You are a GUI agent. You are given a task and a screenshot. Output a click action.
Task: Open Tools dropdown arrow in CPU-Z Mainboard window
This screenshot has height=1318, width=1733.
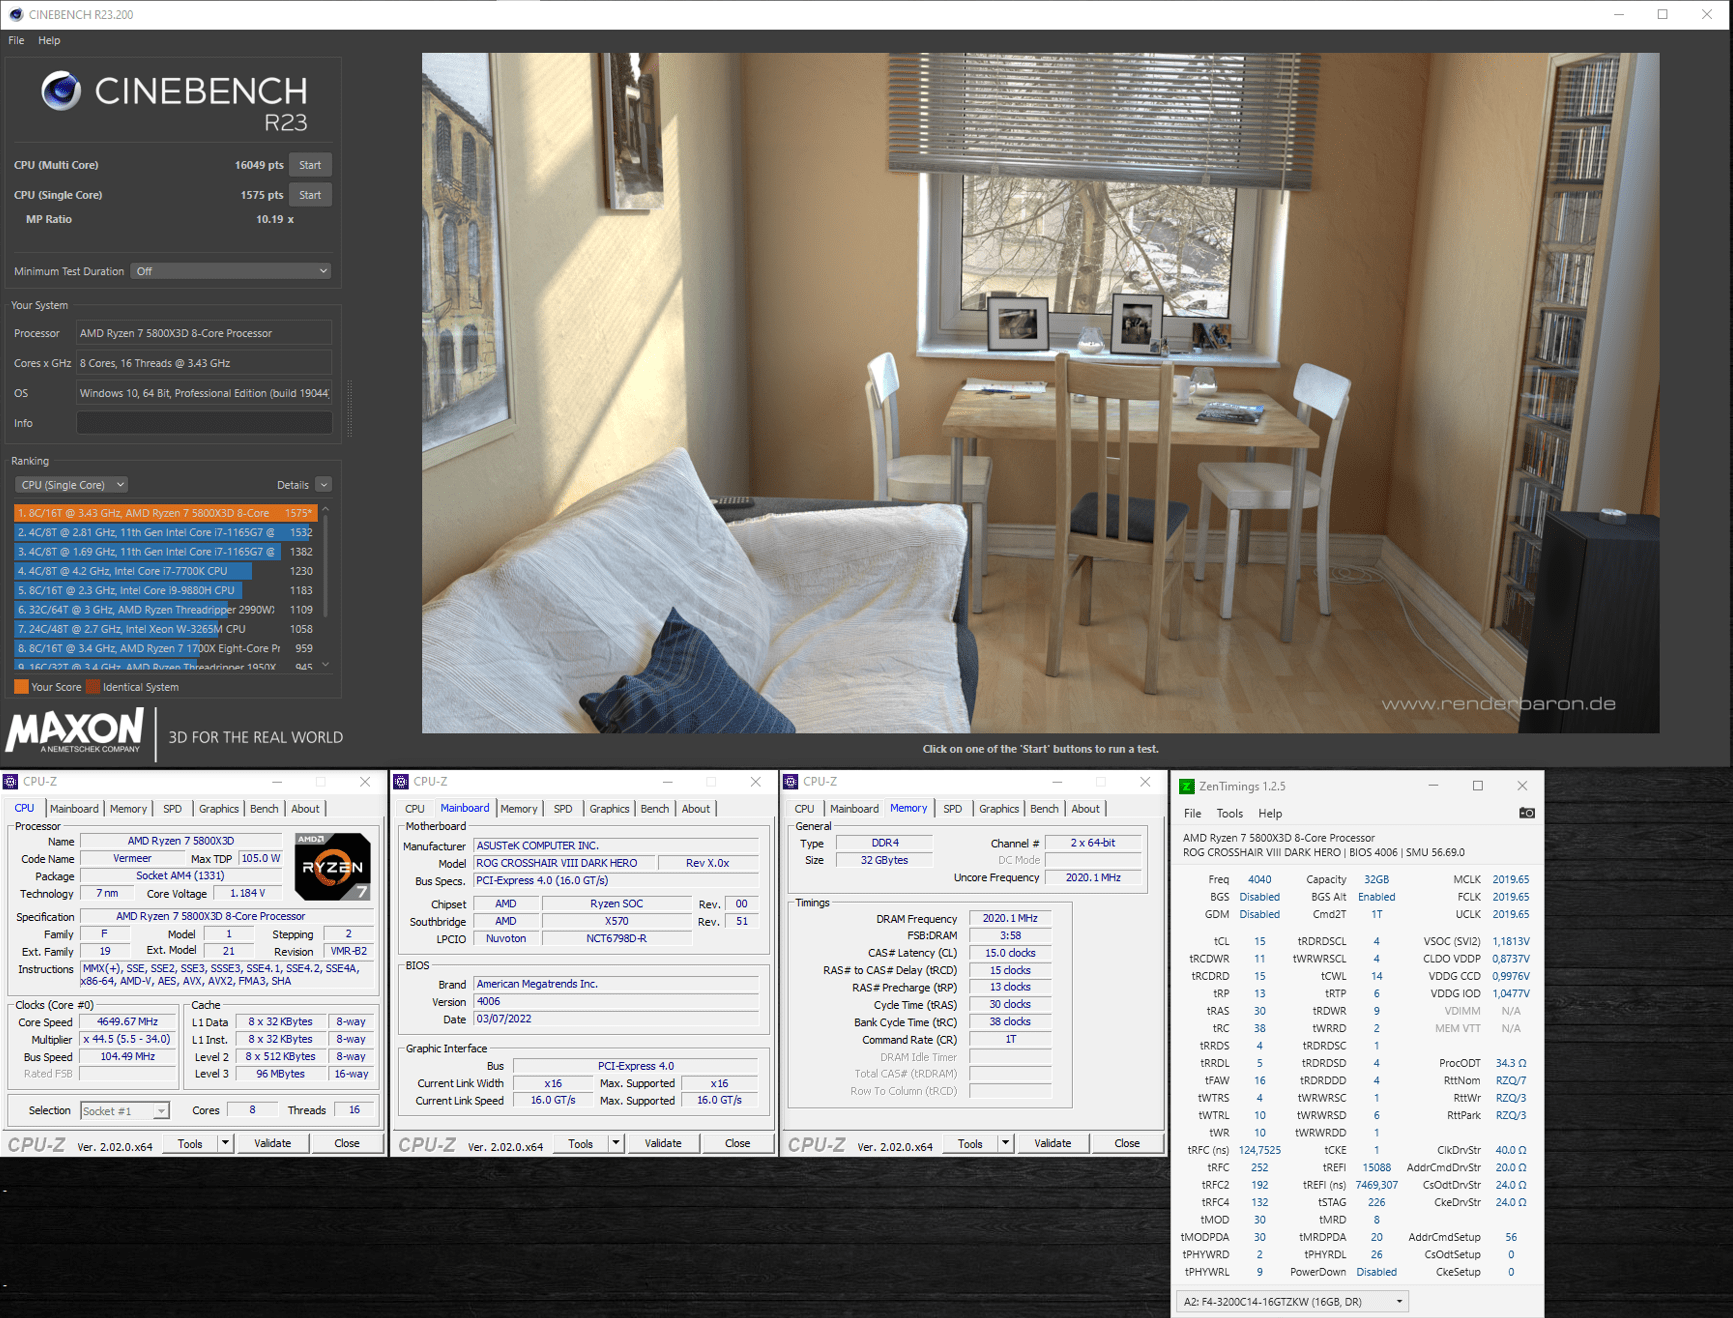(x=615, y=1143)
